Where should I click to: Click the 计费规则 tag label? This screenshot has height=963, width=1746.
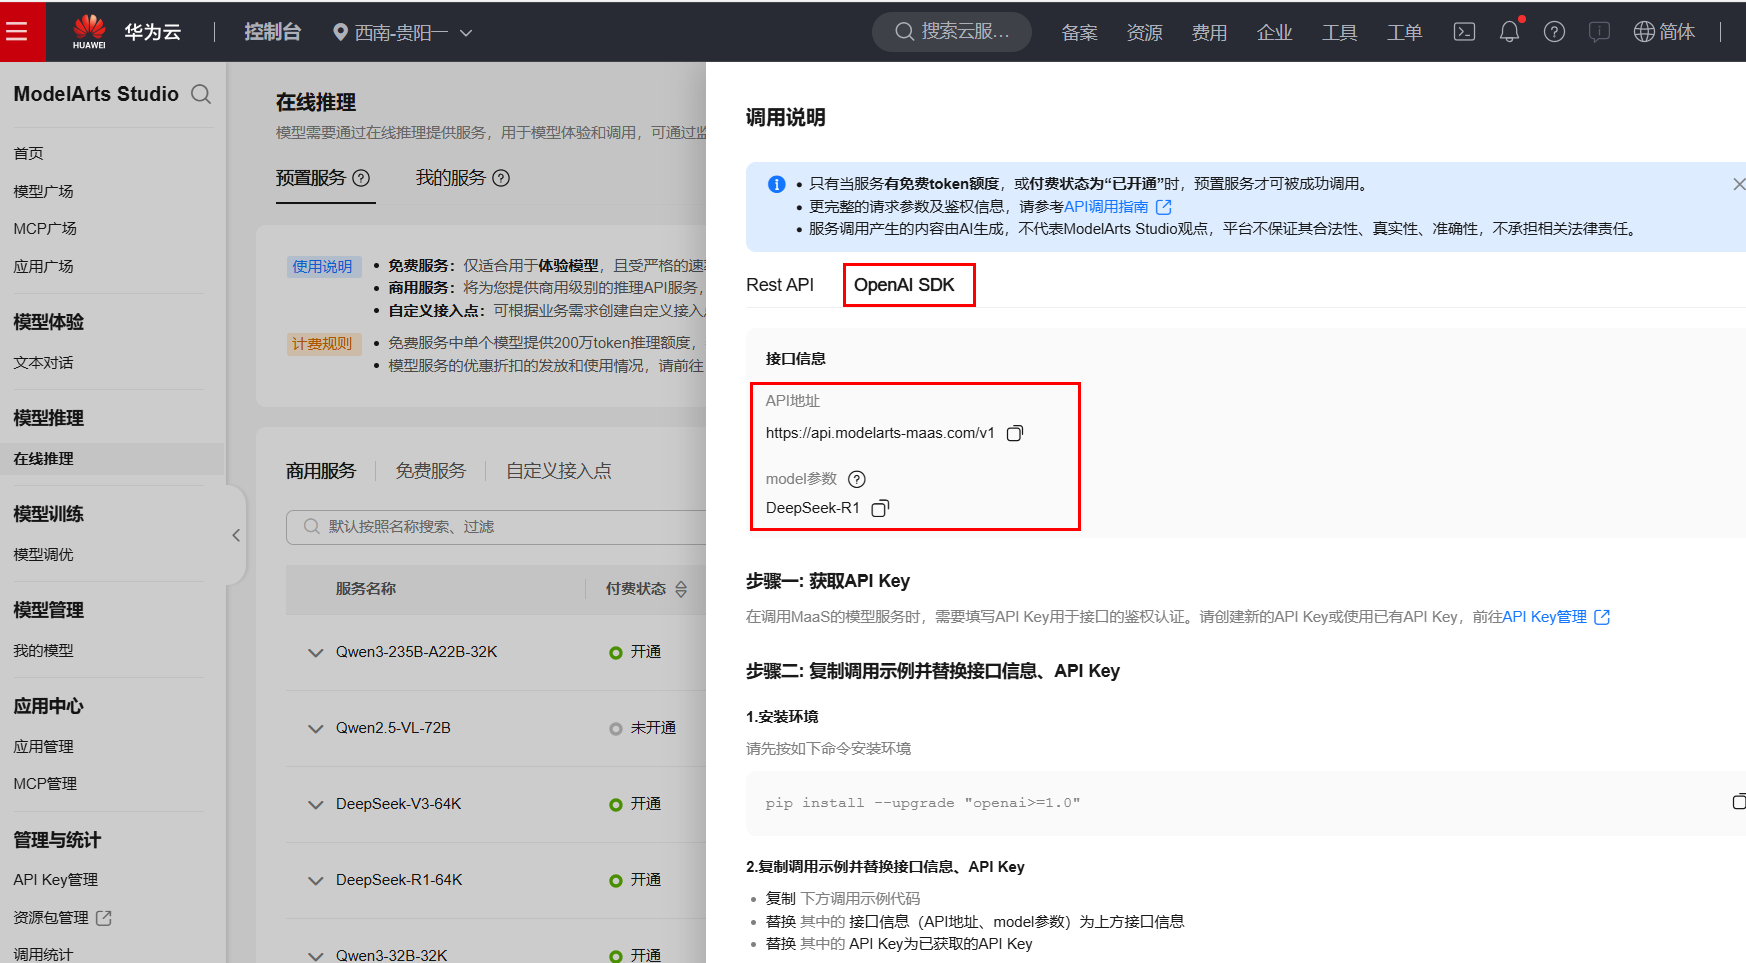tap(322, 343)
